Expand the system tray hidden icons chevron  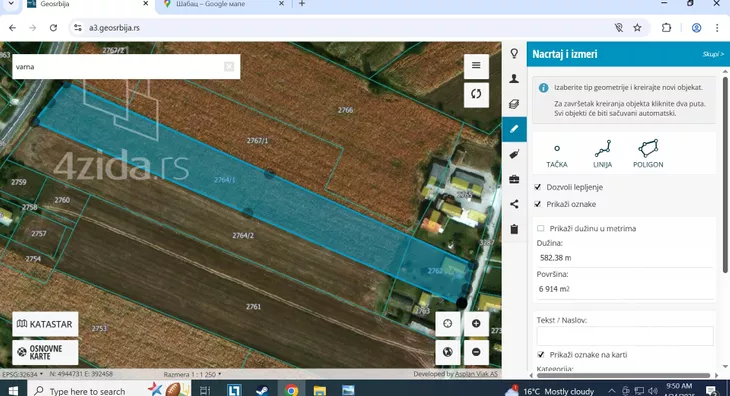612,391
